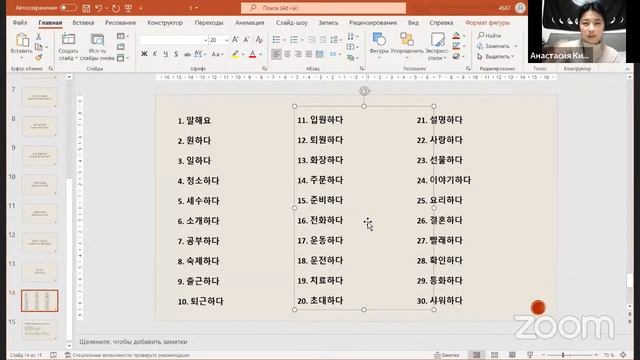The width and height of the screenshot is (640, 360).
Task: Click the Redo arrow icon
Action: (x=116, y=8)
